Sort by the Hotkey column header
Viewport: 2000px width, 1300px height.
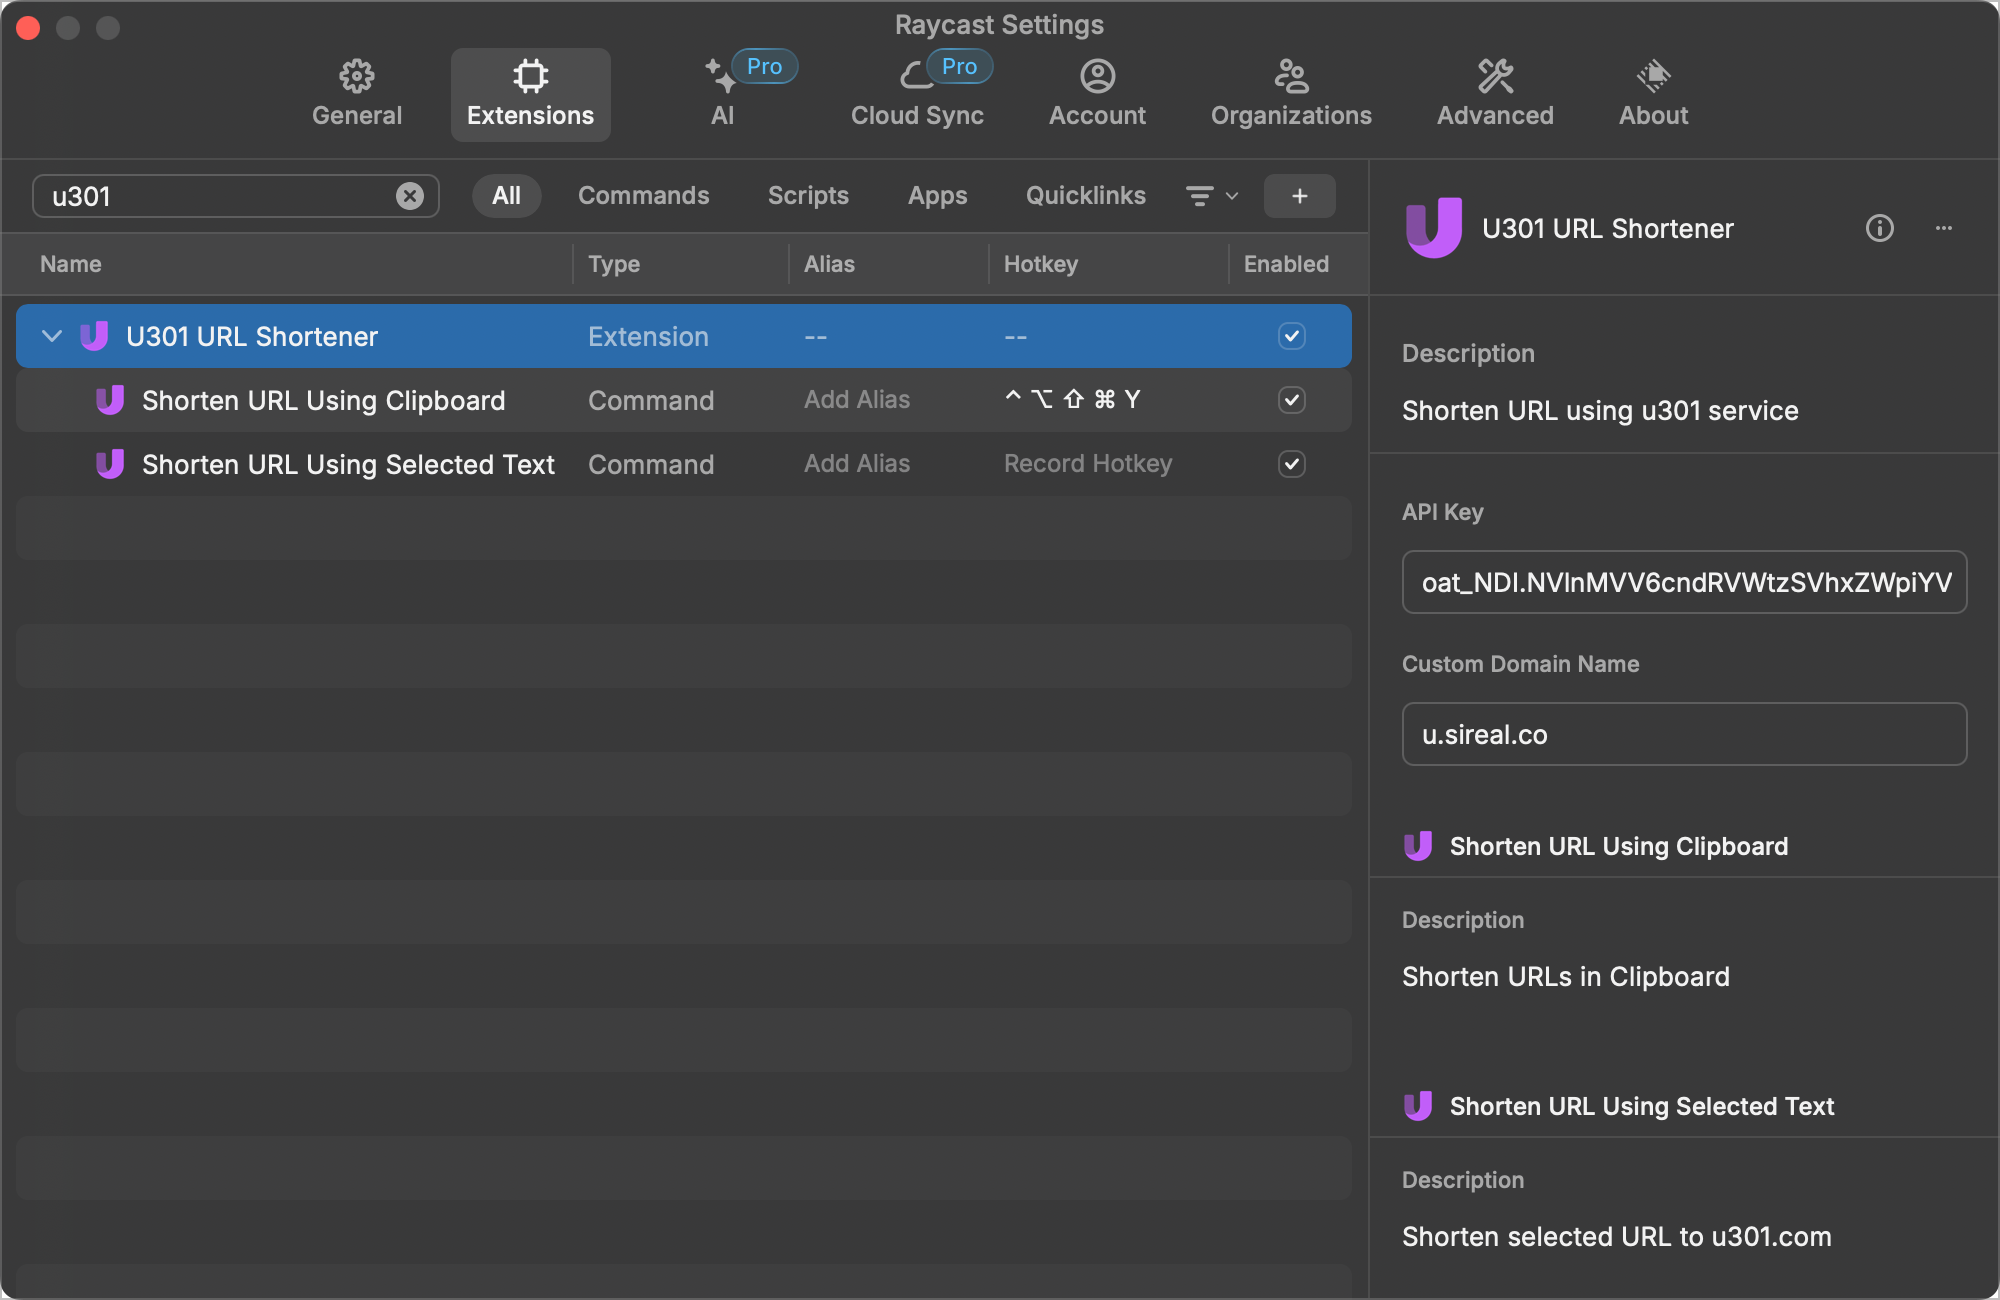(1041, 264)
